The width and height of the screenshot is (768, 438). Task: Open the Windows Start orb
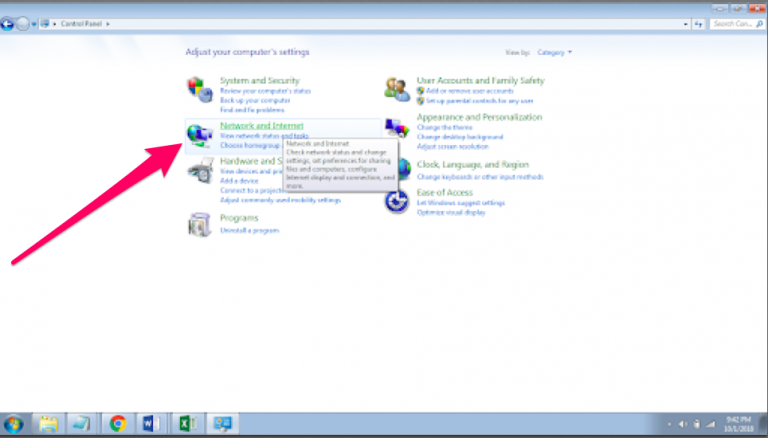tap(14, 424)
